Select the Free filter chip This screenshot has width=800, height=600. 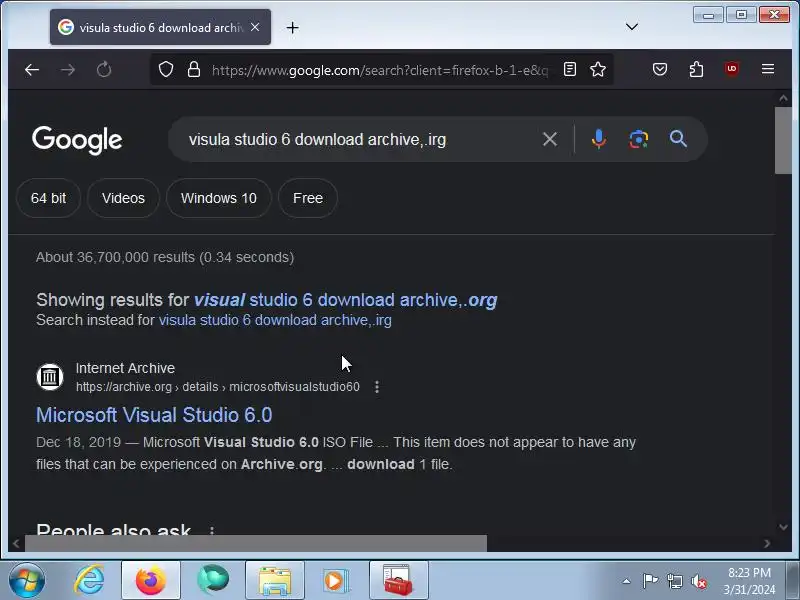(308, 198)
